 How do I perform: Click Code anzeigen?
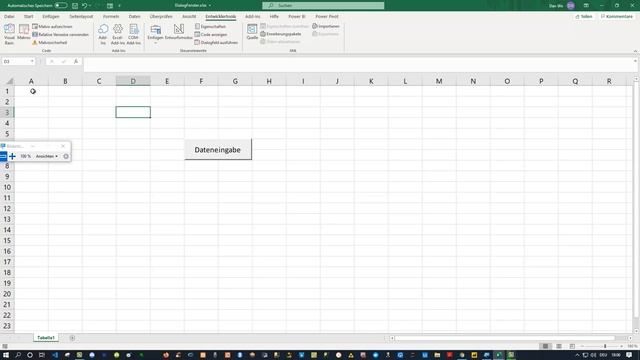coord(211,34)
